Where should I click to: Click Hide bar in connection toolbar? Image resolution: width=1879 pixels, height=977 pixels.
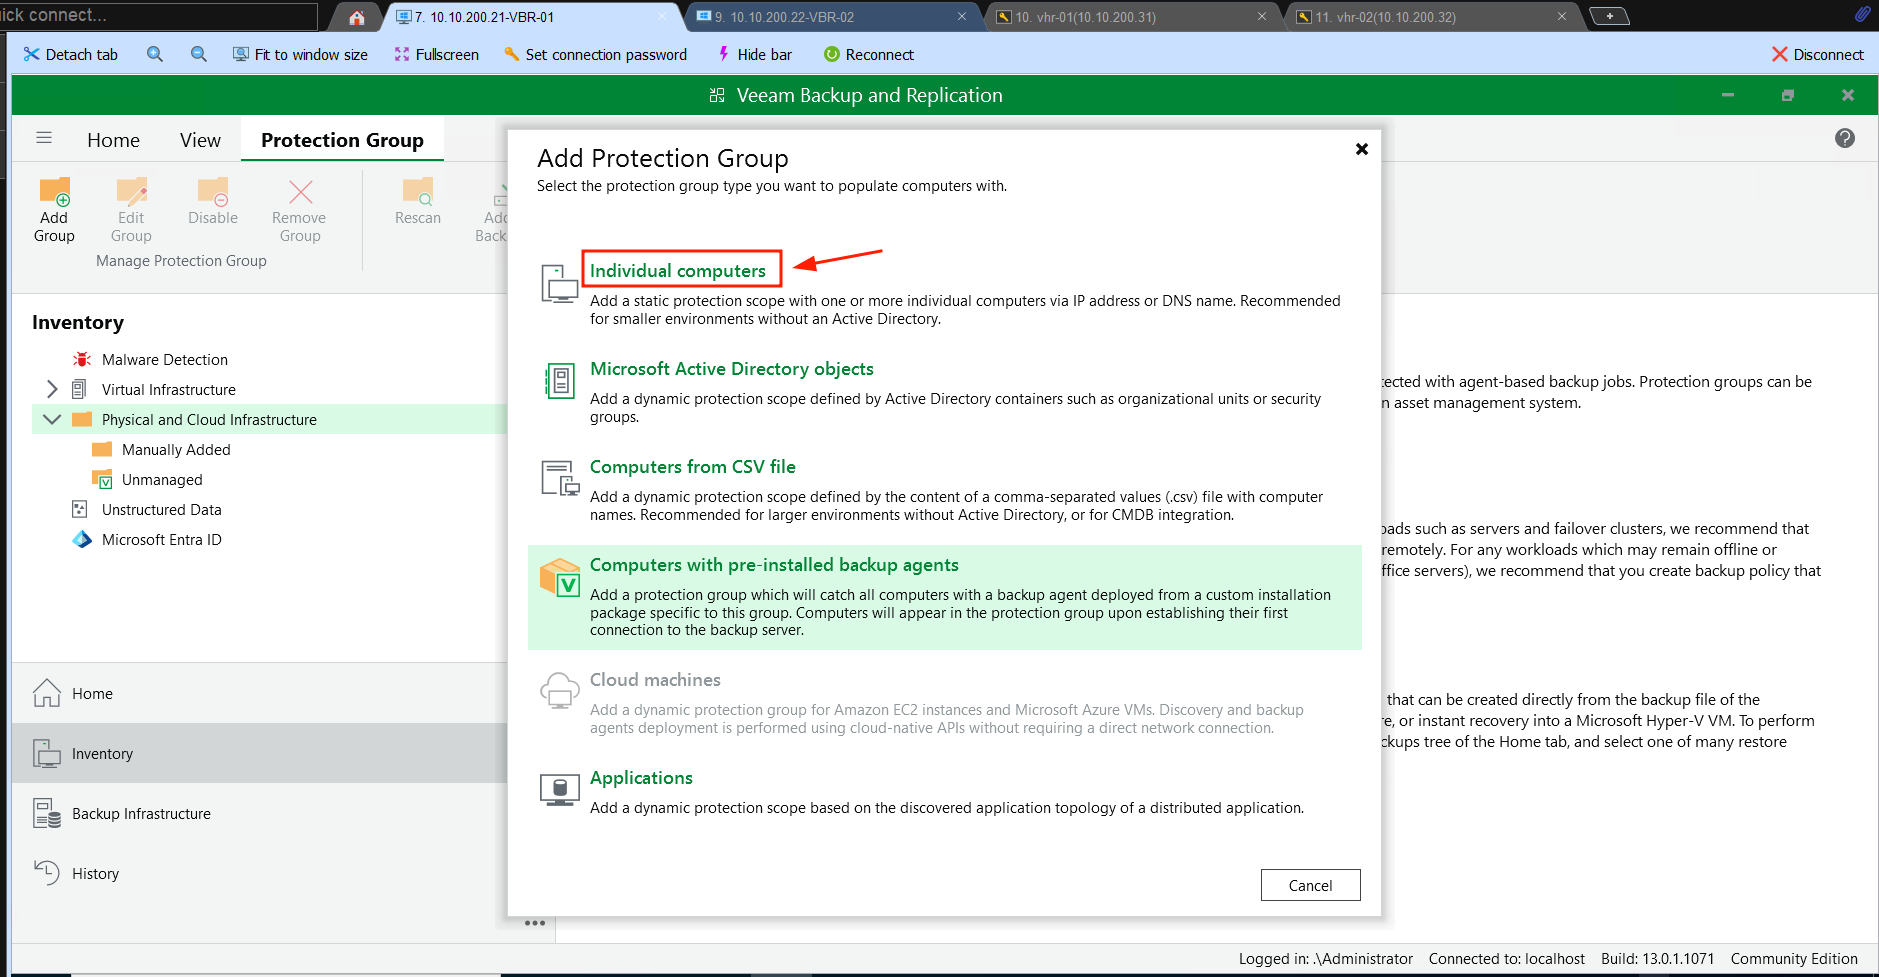(x=754, y=54)
